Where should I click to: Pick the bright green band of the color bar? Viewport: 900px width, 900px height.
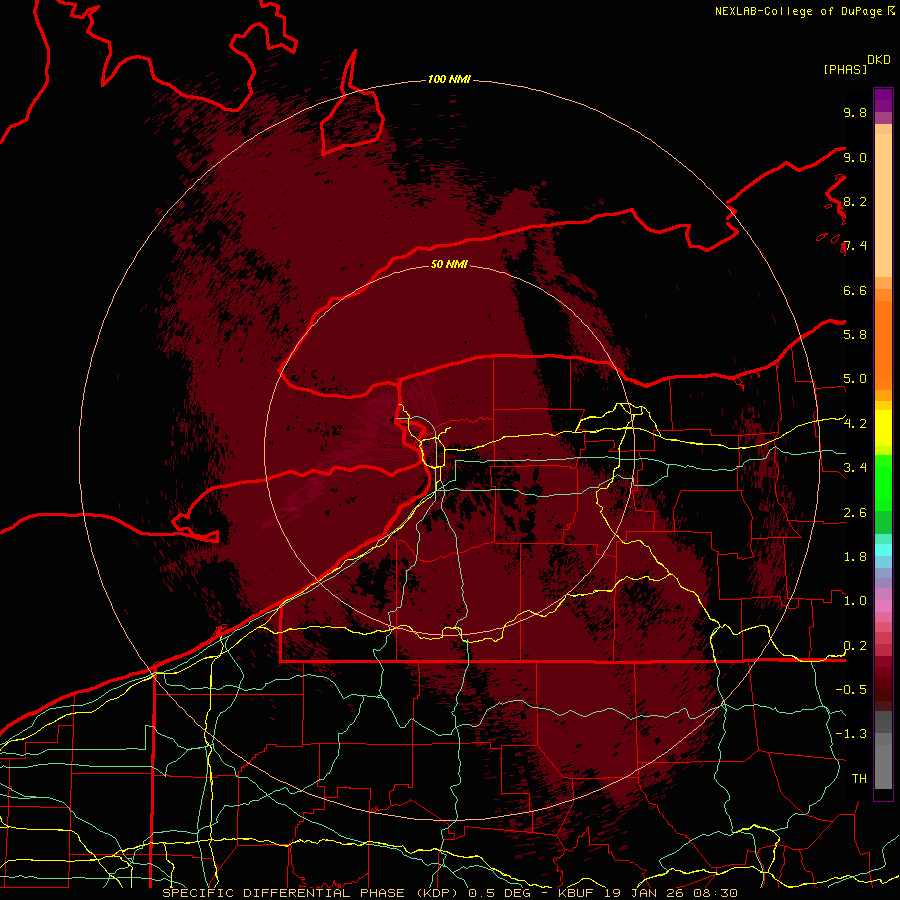(x=883, y=481)
